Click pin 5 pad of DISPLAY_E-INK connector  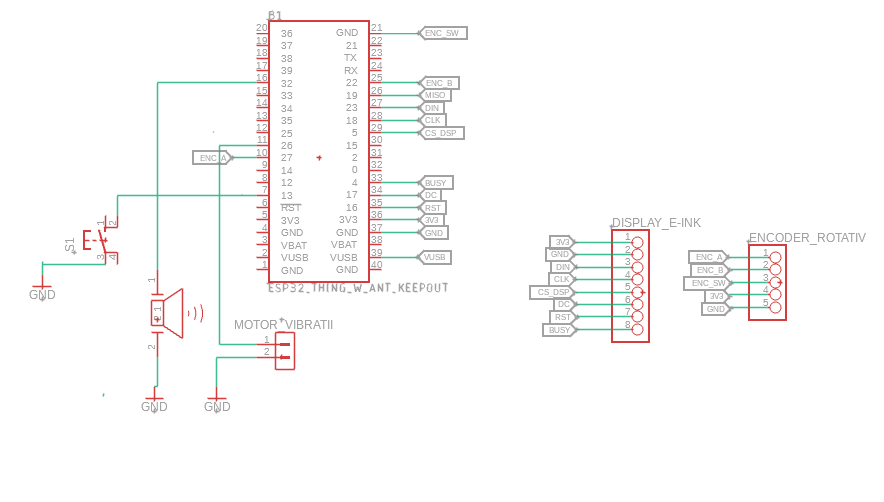tap(637, 292)
